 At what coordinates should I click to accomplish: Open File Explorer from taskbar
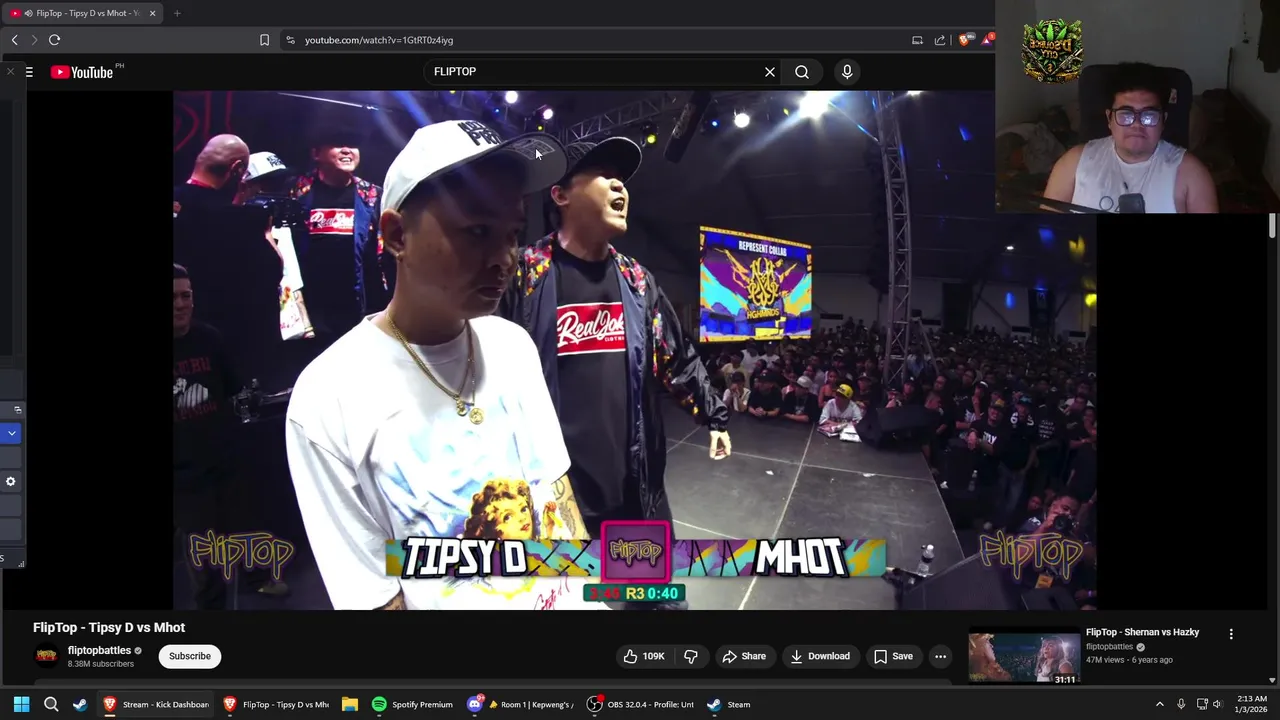[349, 704]
